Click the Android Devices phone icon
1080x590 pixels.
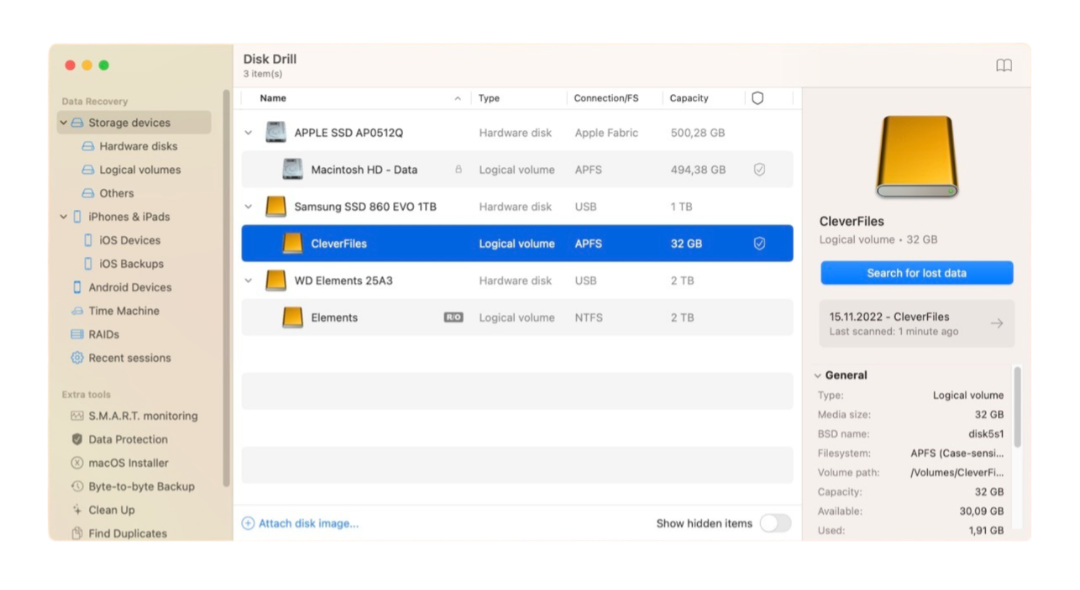point(77,287)
